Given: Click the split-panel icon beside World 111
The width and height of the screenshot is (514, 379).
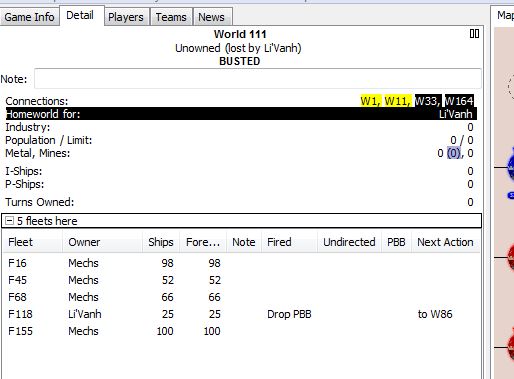Looking at the screenshot, I should coord(474,34).
